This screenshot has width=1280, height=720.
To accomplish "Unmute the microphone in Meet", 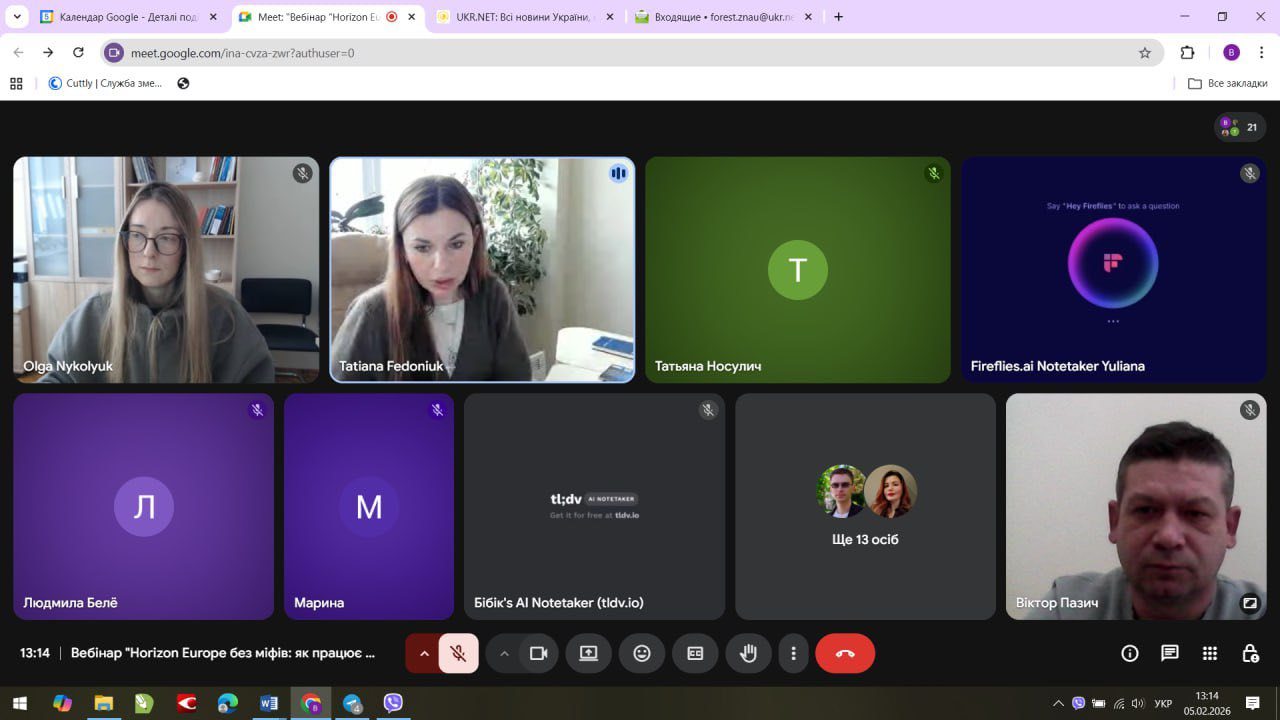I will (458, 654).
